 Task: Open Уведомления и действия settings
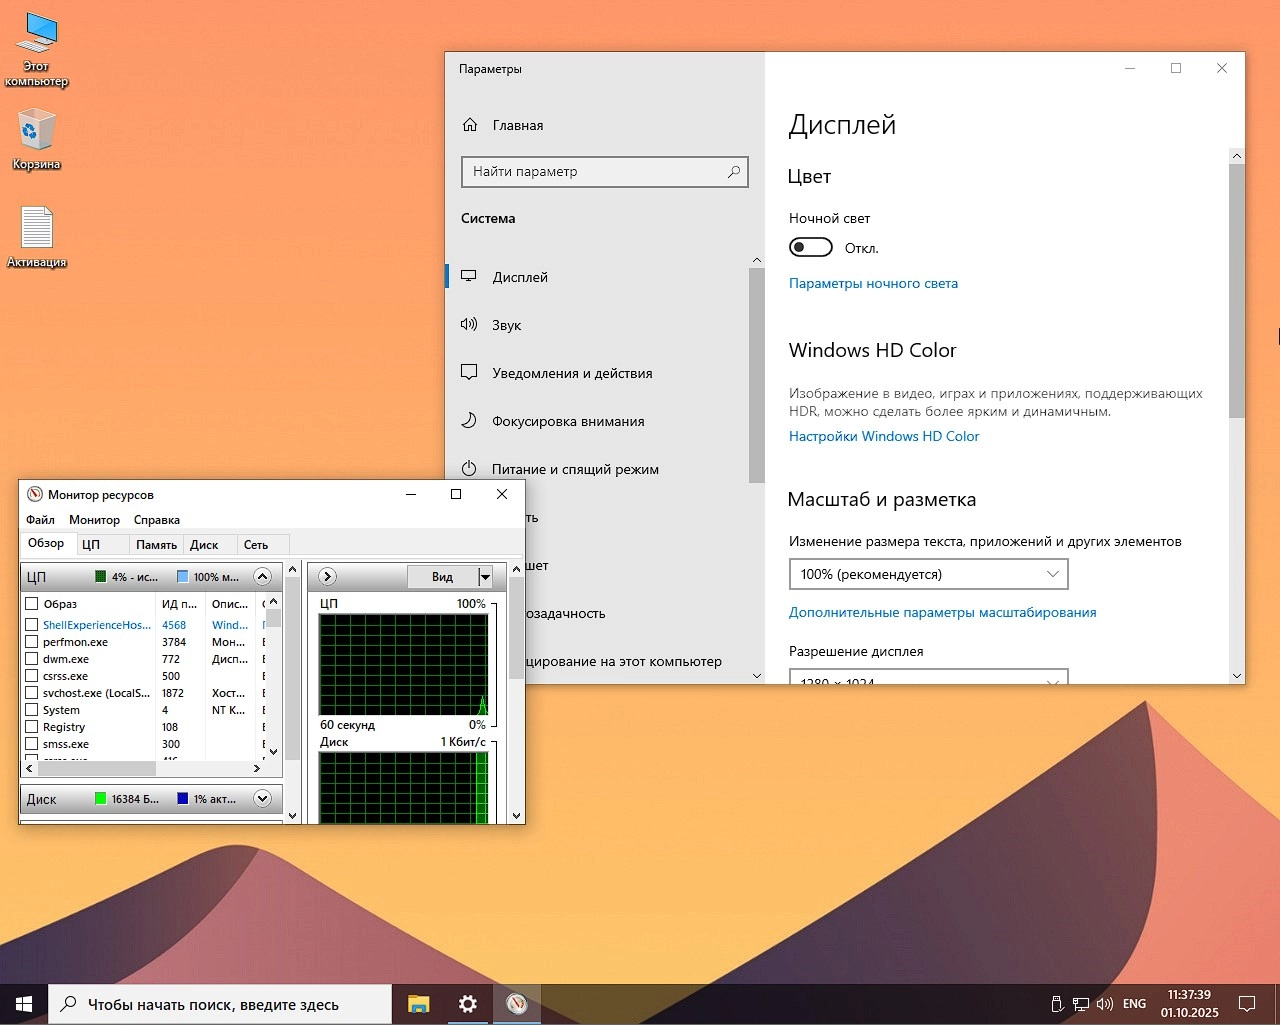[572, 373]
